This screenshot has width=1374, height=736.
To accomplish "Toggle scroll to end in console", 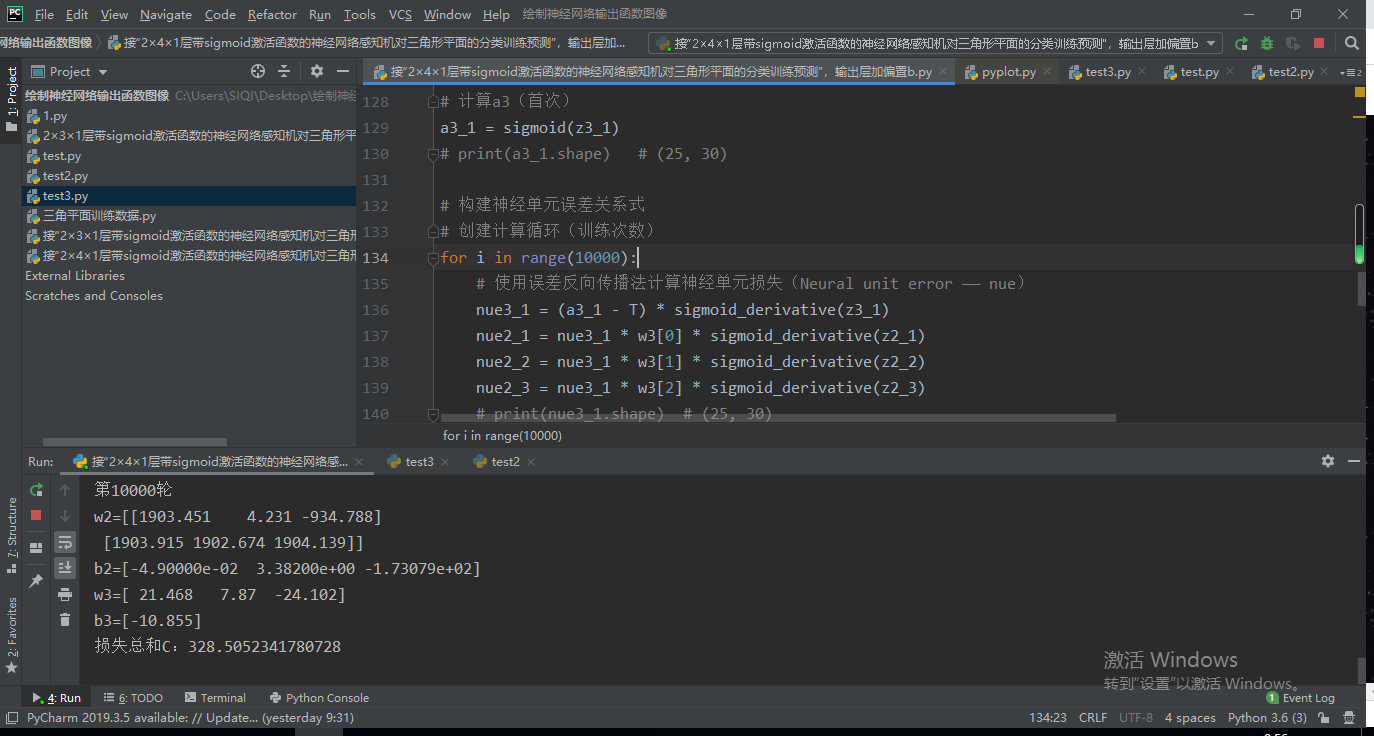I will point(65,568).
